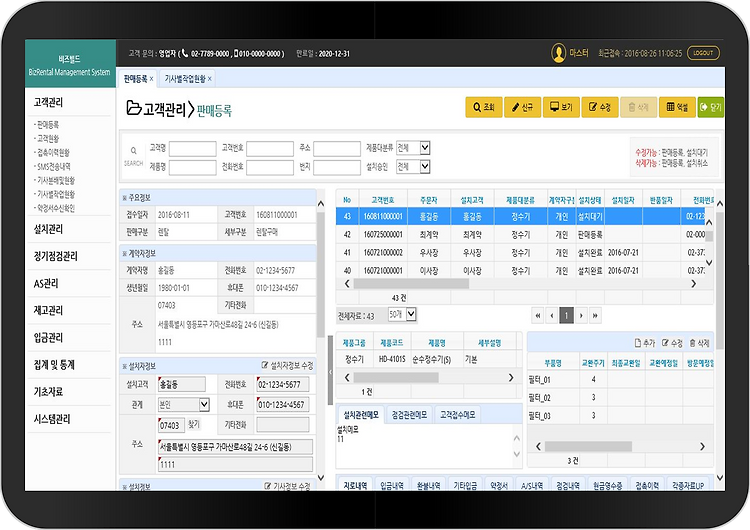
Task: Click the 기사정보 수정 edit icon
Action: point(267,486)
